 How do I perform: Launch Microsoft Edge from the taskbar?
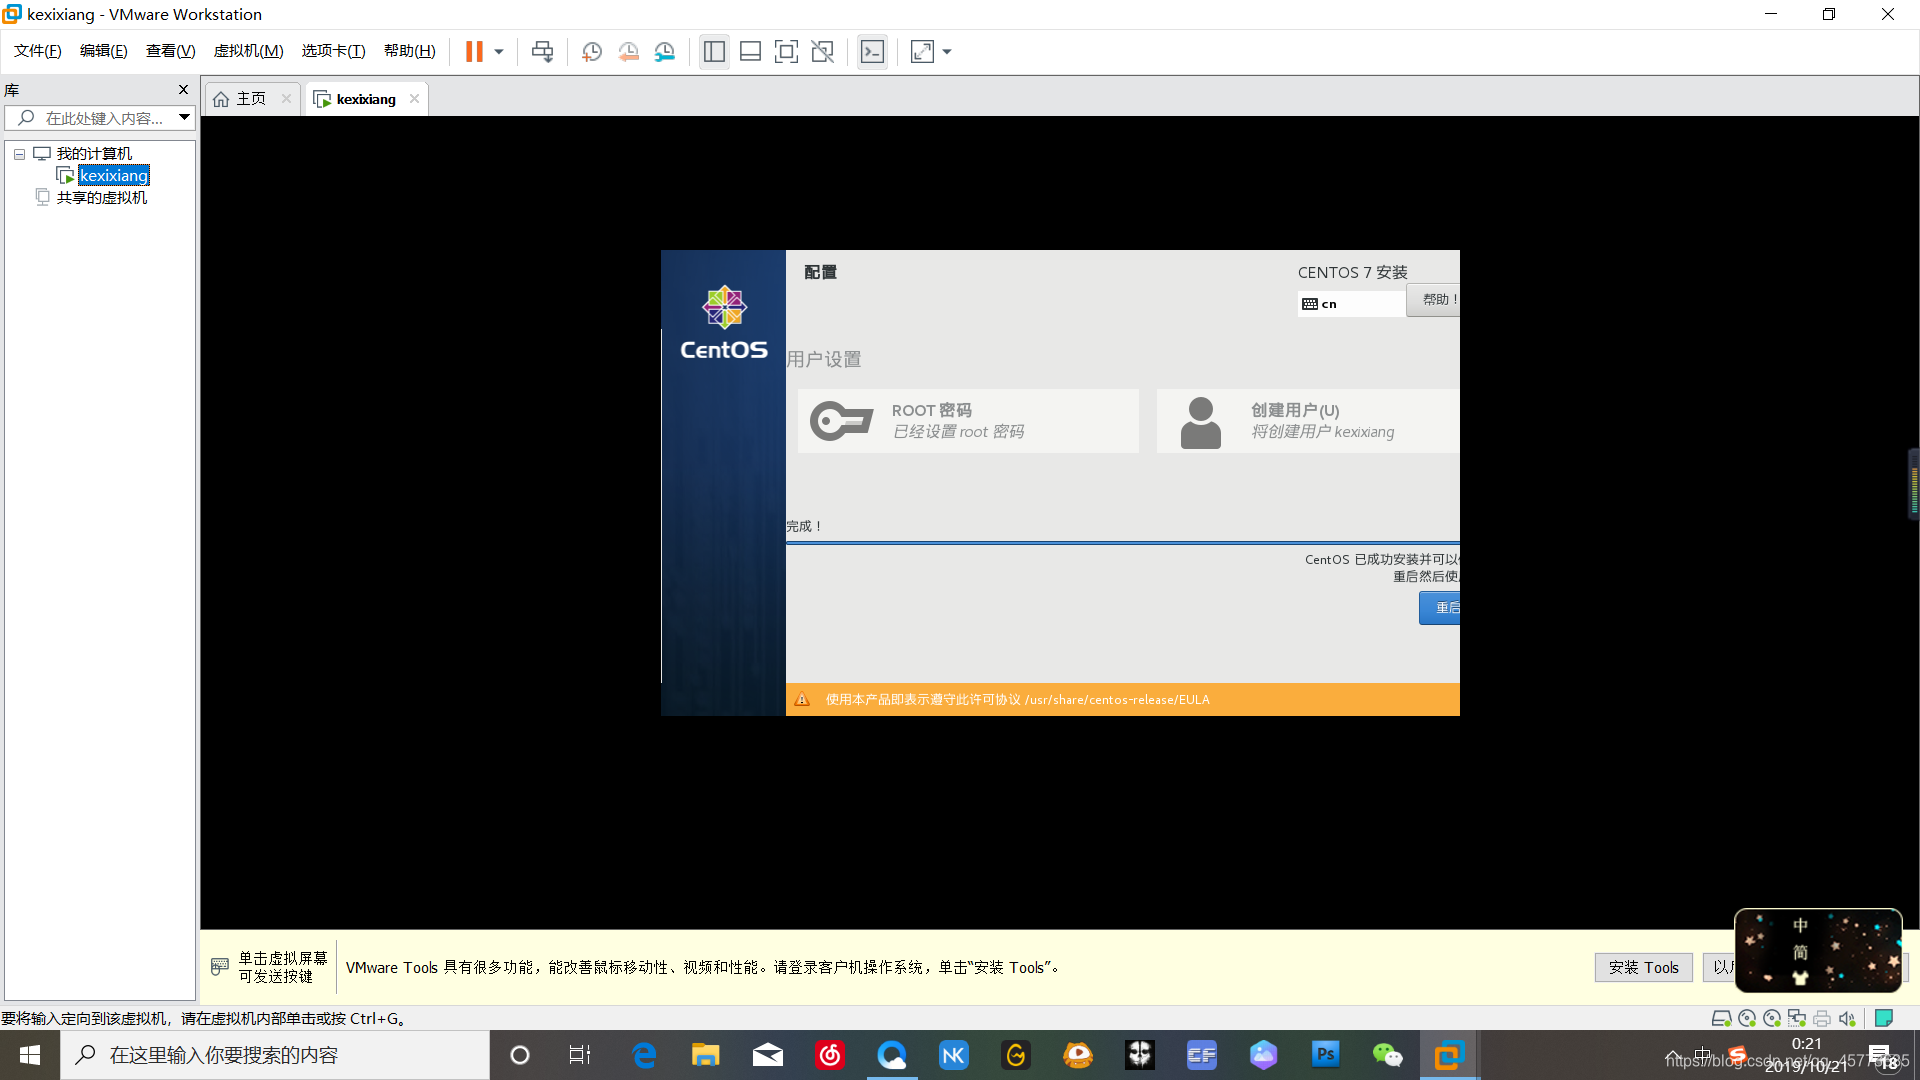click(x=643, y=1055)
